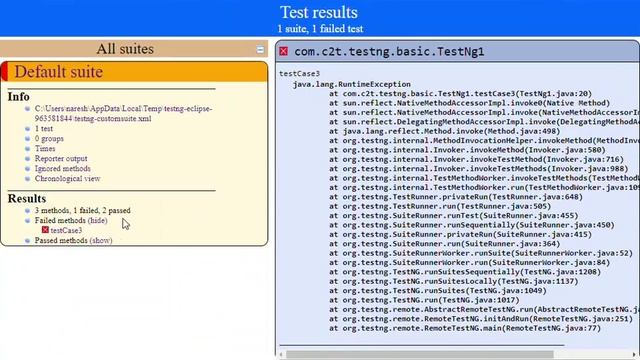Image resolution: width=640 pixels, height=360 pixels.
Task: Click '1 suite, 1 failed test' subtitle
Action: (x=320, y=29)
